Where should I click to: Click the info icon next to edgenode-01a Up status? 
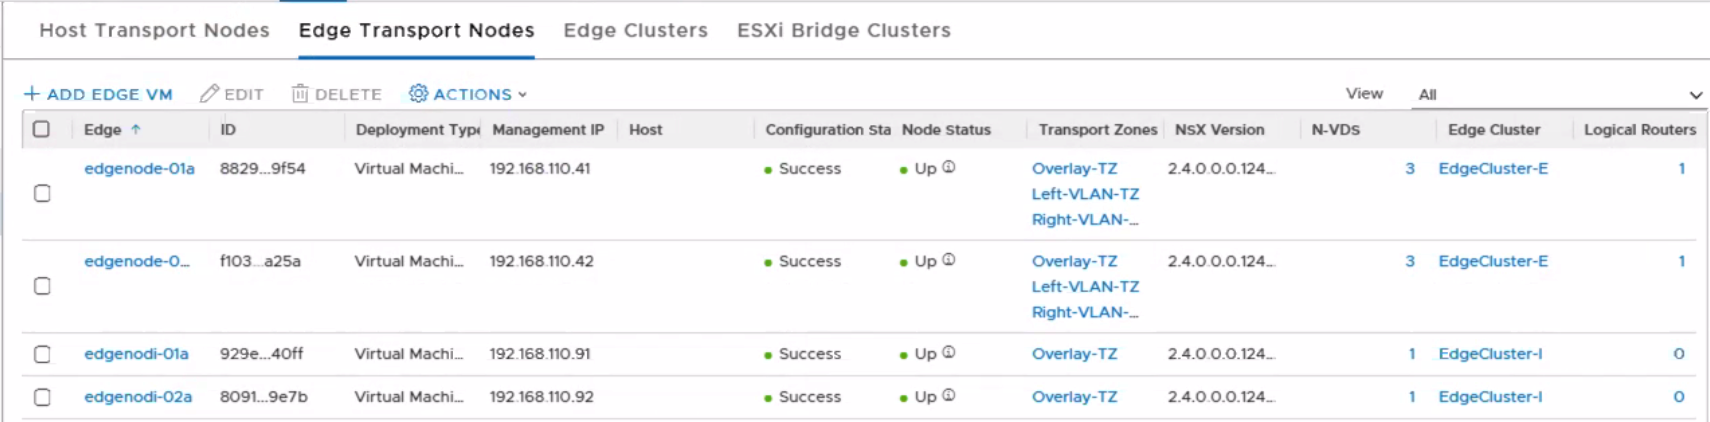[948, 167]
